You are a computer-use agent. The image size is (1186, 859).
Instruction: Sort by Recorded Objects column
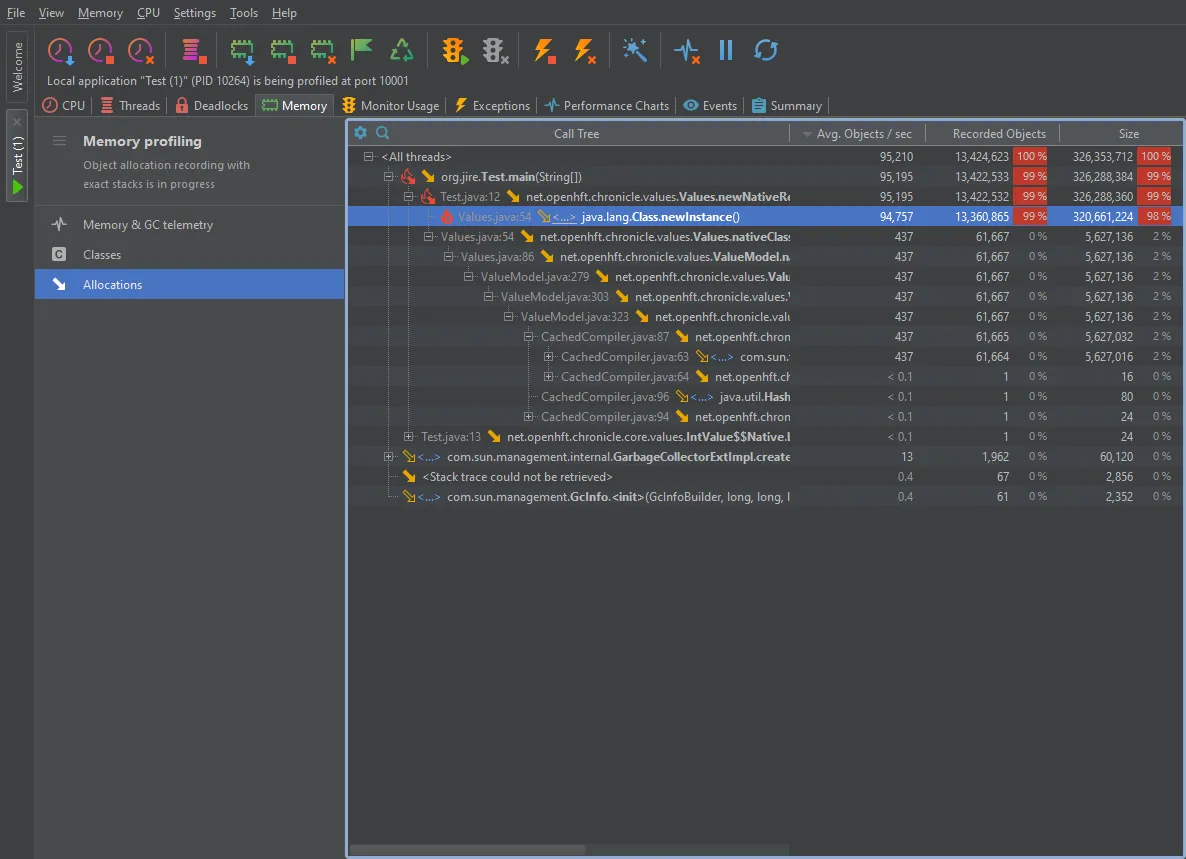993,134
